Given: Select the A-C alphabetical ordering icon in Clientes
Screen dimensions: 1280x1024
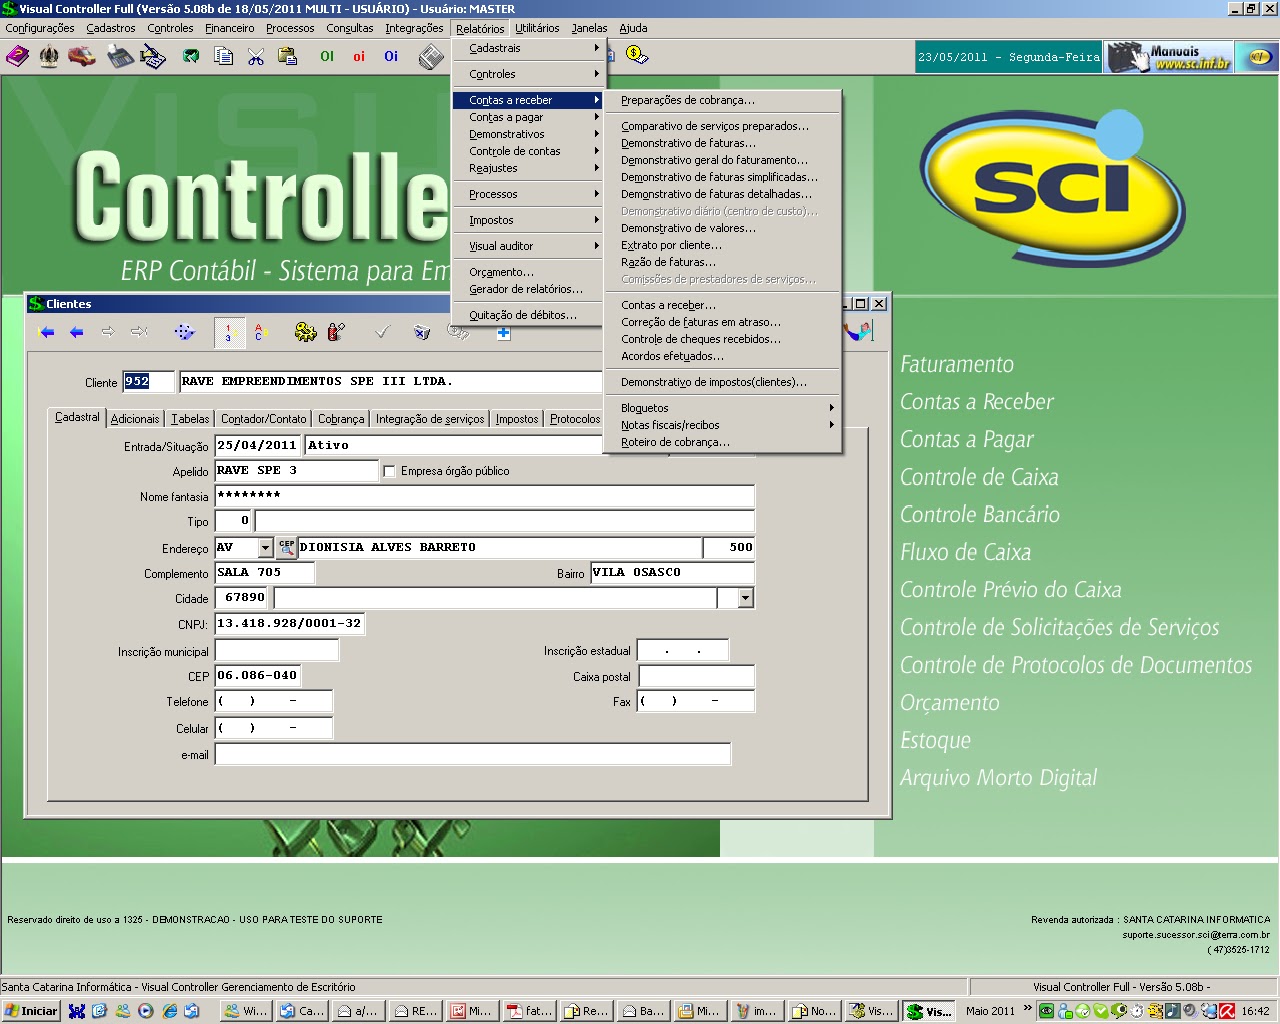Looking at the screenshot, I should 260,333.
